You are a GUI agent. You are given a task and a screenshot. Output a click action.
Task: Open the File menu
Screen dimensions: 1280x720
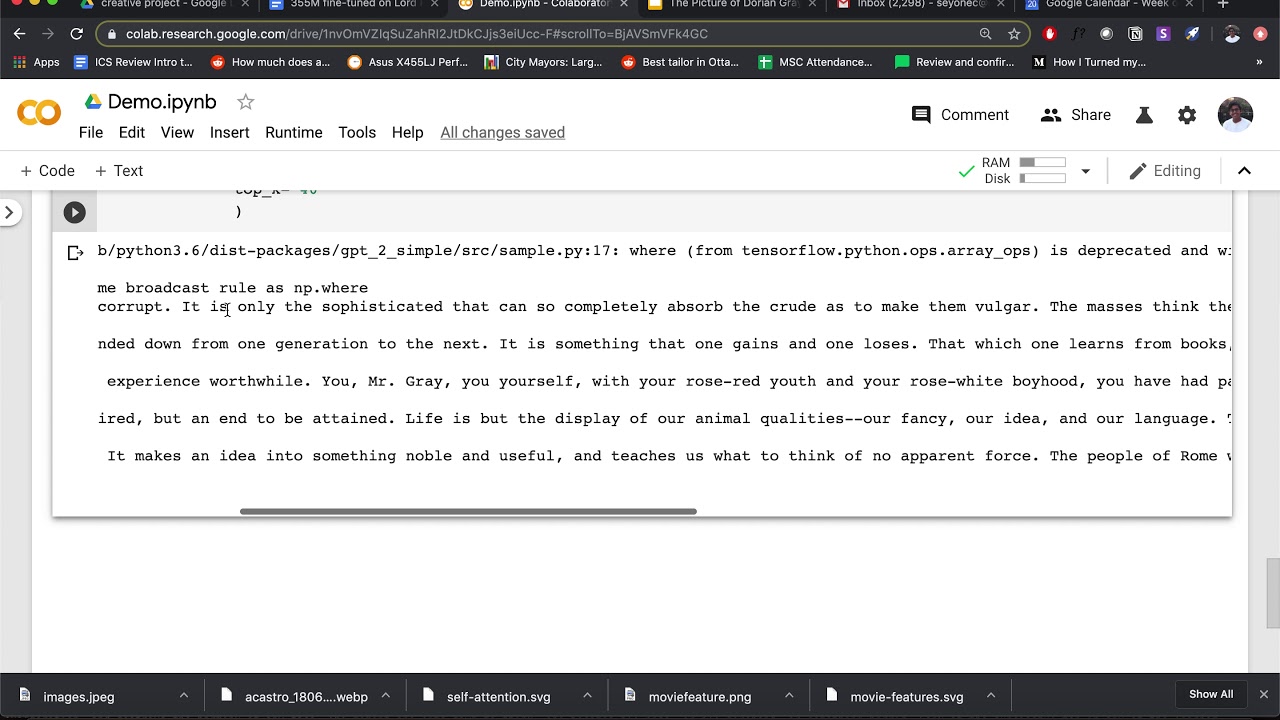91,132
